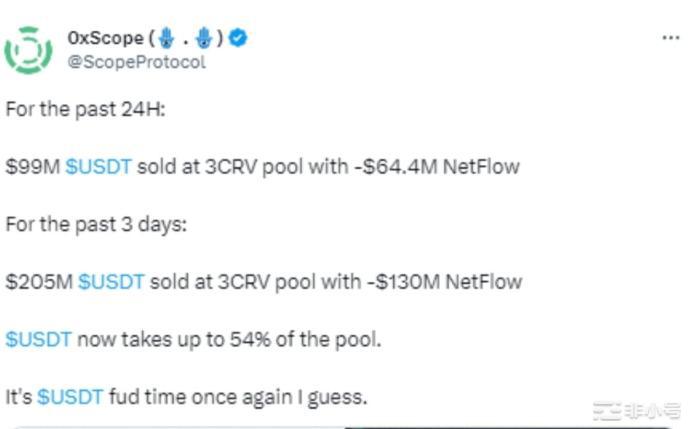Click the "$205M" amount text

point(38,282)
